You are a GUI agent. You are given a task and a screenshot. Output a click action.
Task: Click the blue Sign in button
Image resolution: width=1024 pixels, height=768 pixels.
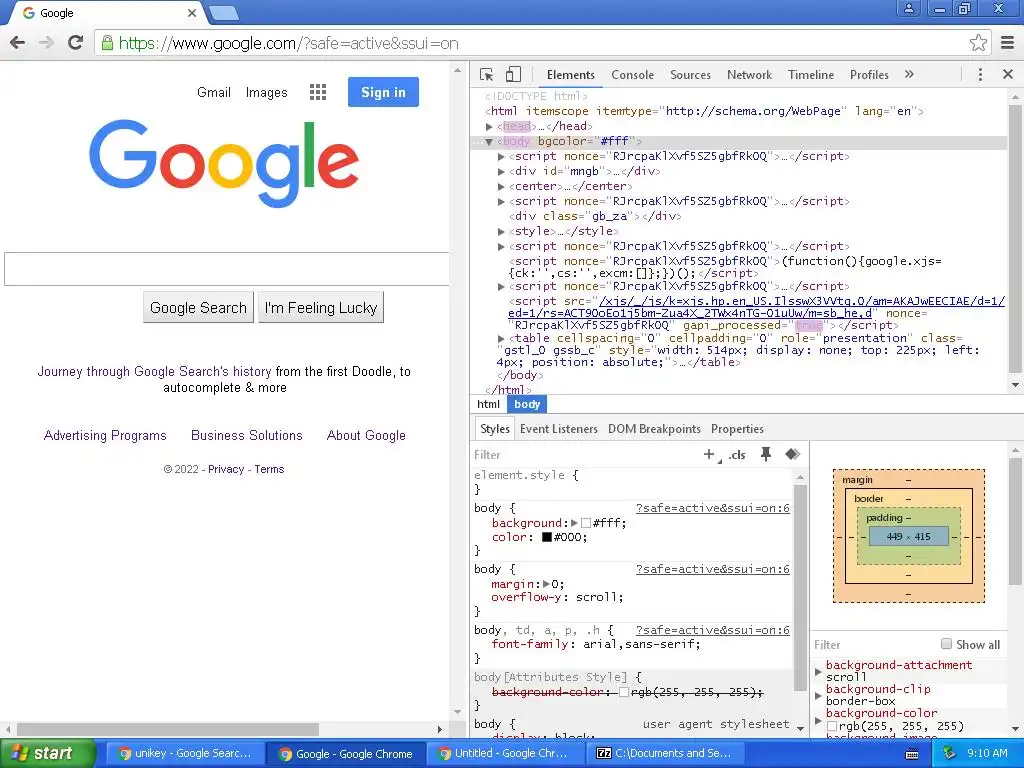[383, 92]
